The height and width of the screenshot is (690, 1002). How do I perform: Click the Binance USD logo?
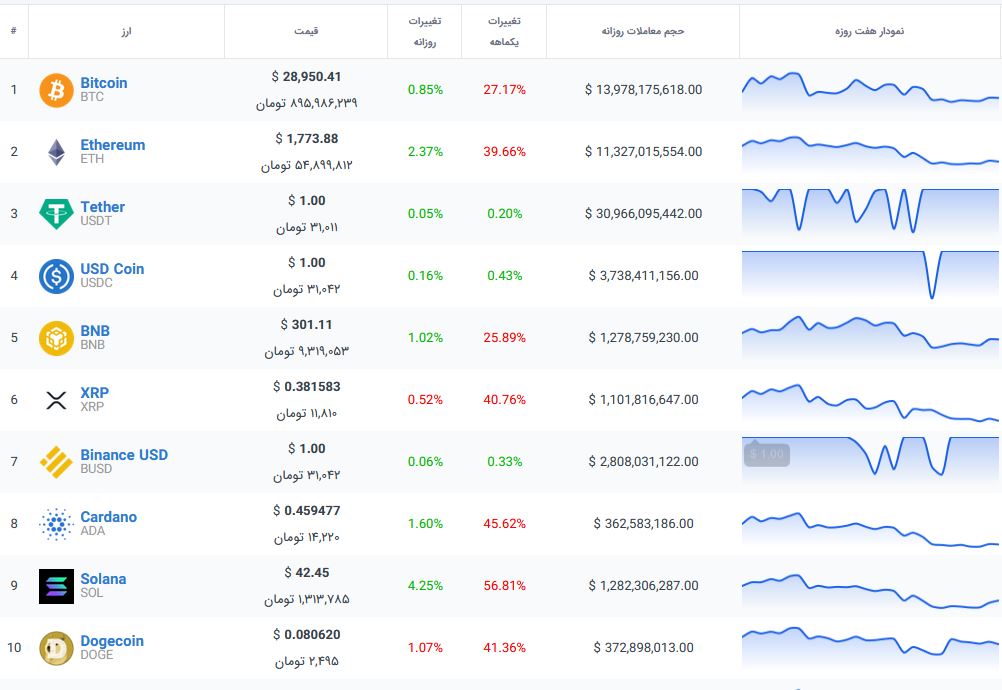point(56,462)
